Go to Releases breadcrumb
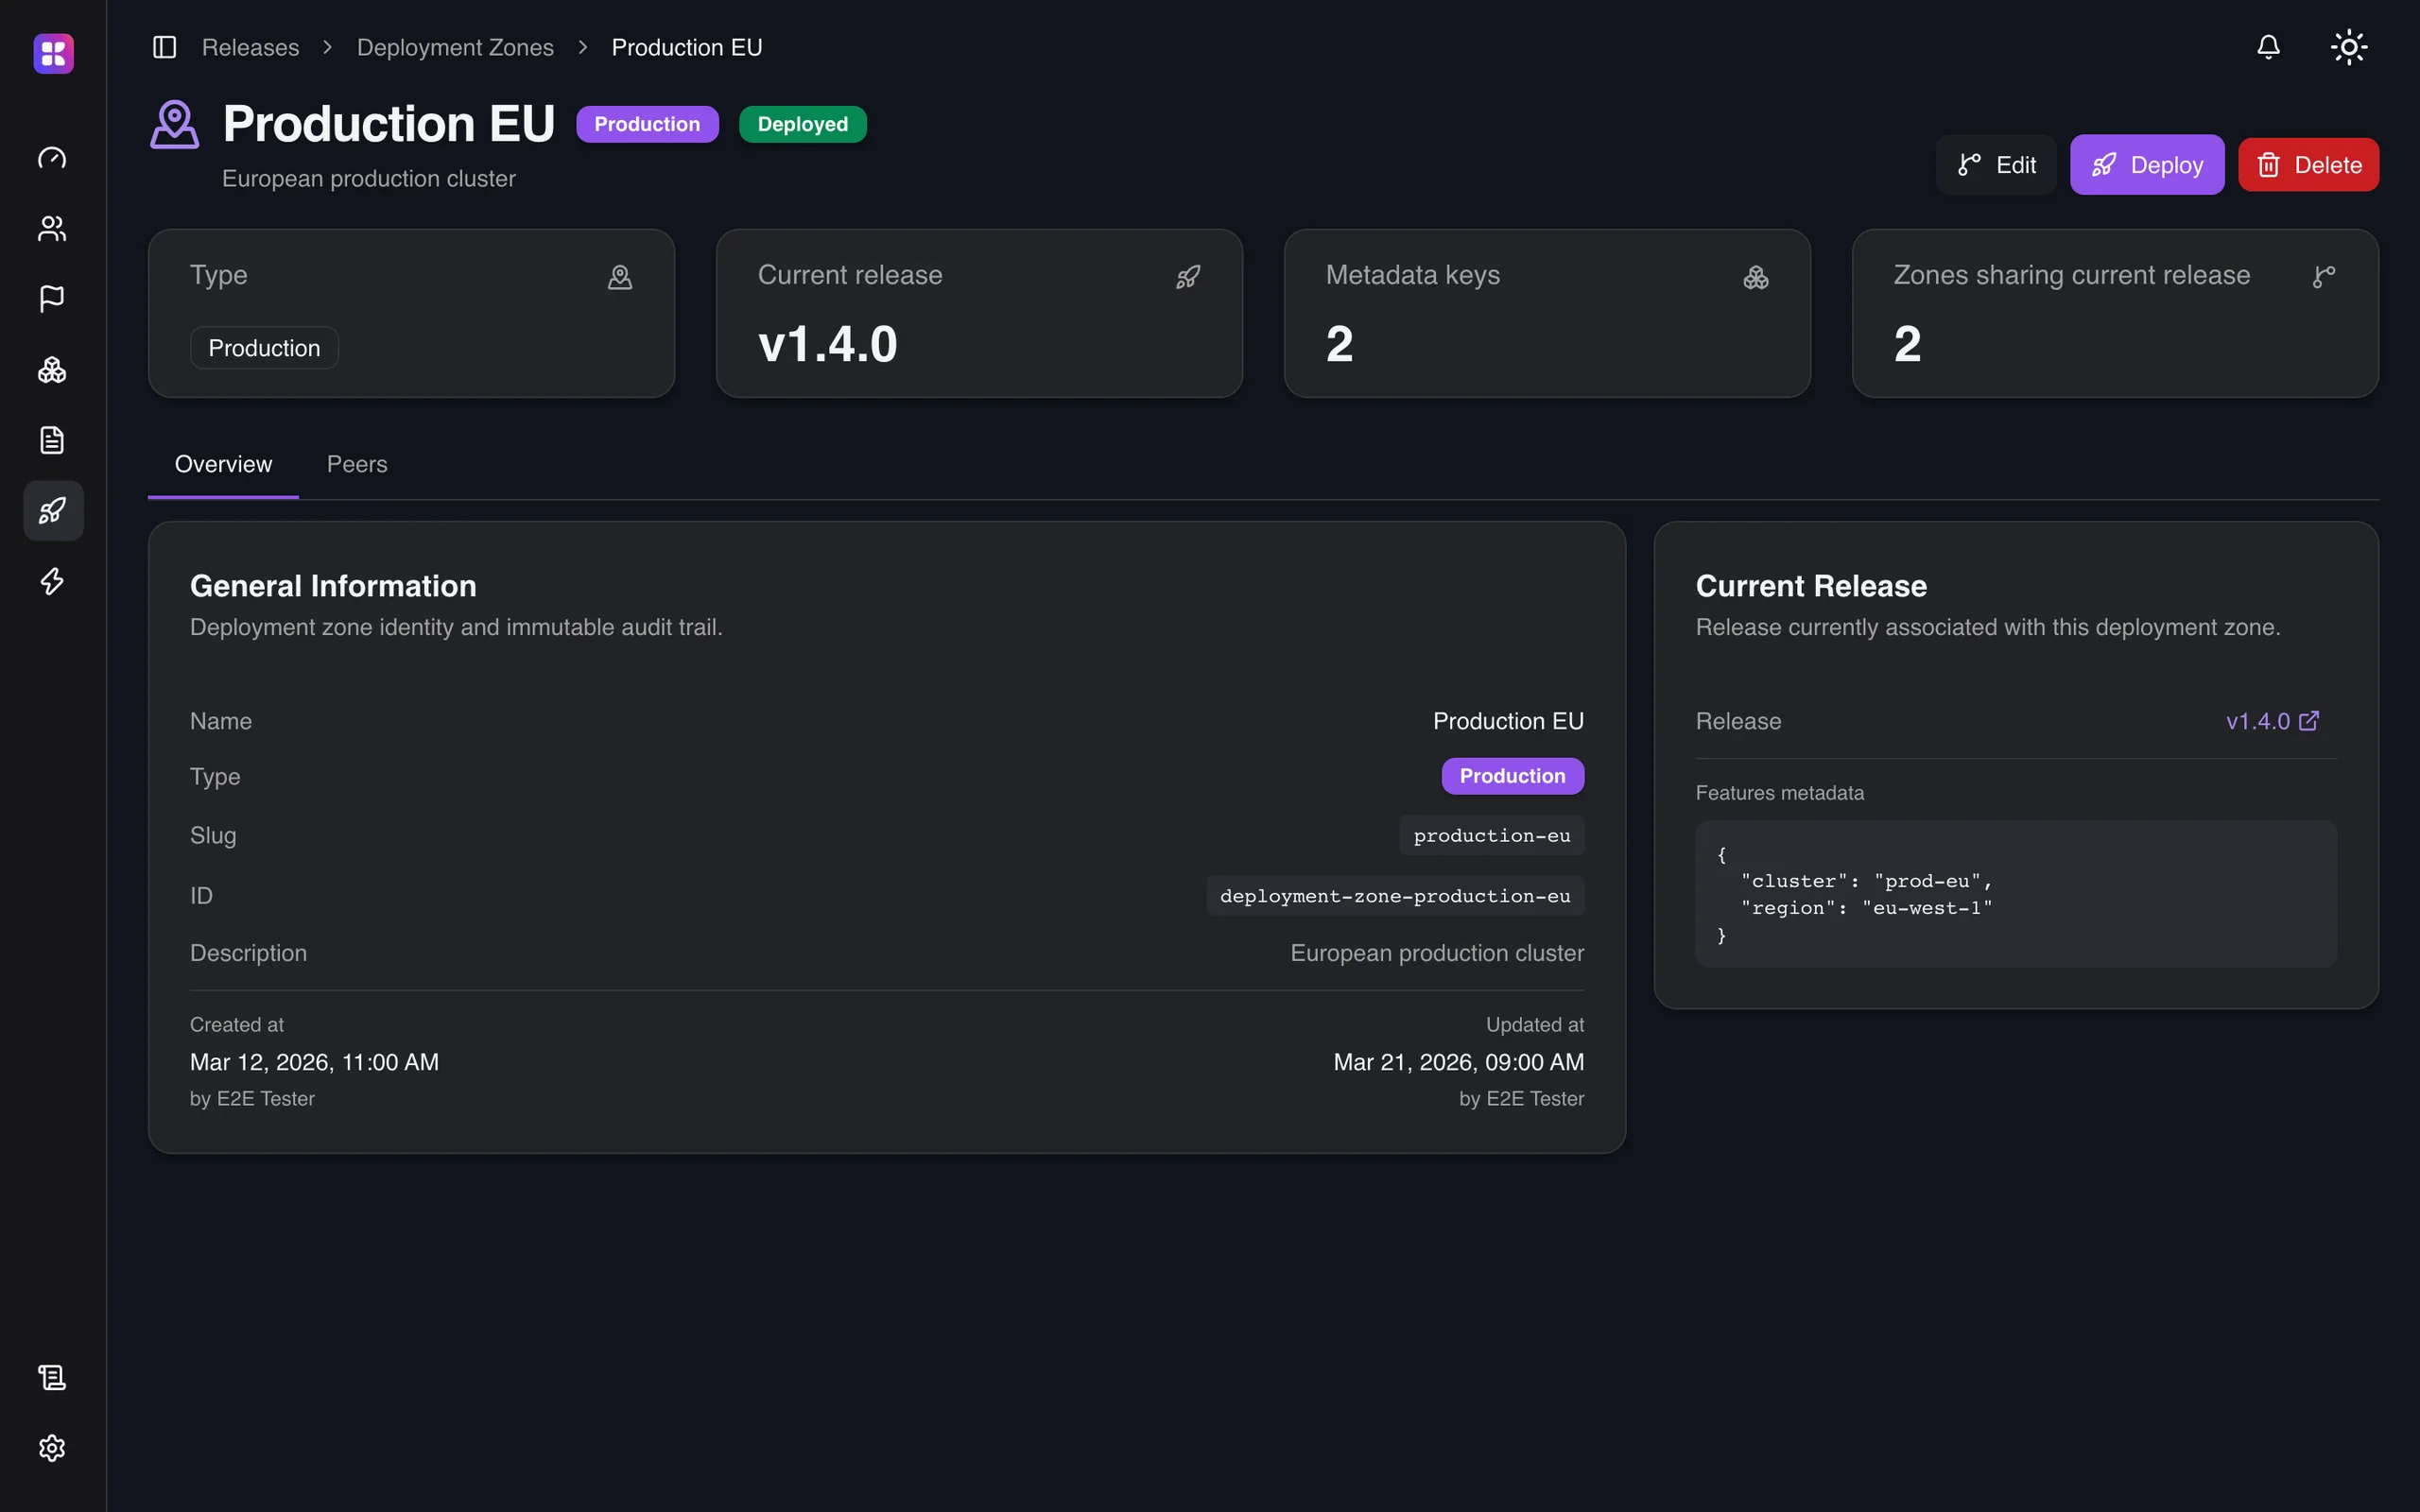Viewport: 2420px width, 1512px height. [250, 47]
